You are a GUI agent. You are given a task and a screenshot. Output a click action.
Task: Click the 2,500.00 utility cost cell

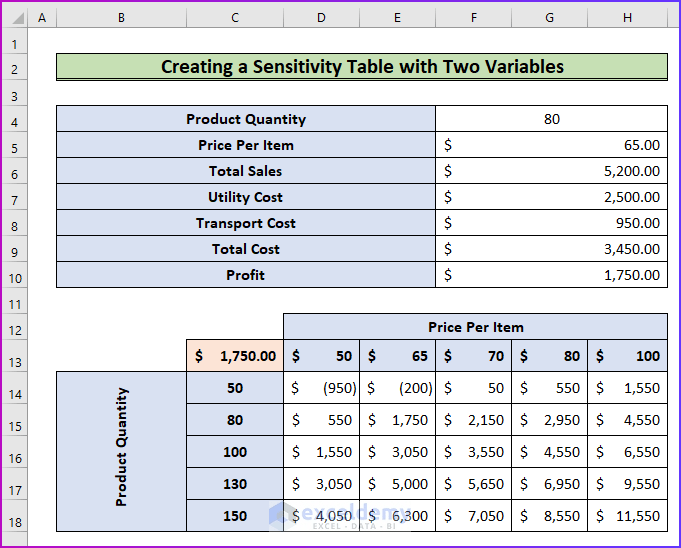click(x=552, y=197)
